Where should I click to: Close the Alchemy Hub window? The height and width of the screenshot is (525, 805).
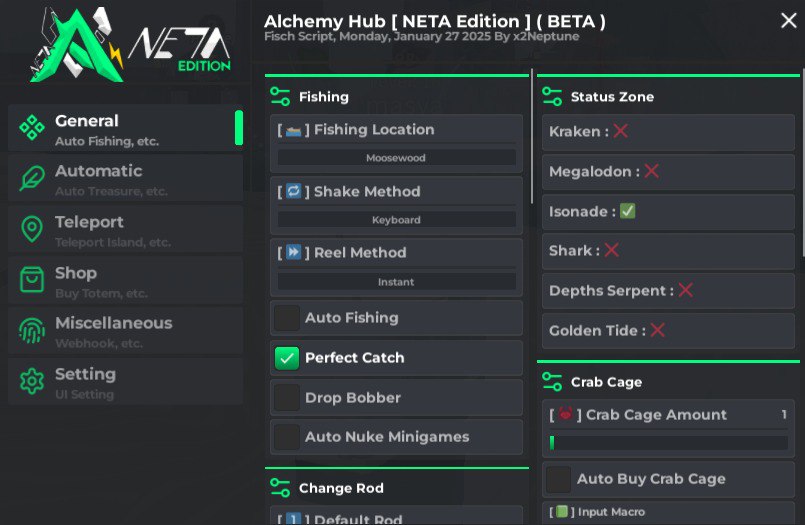(788, 21)
